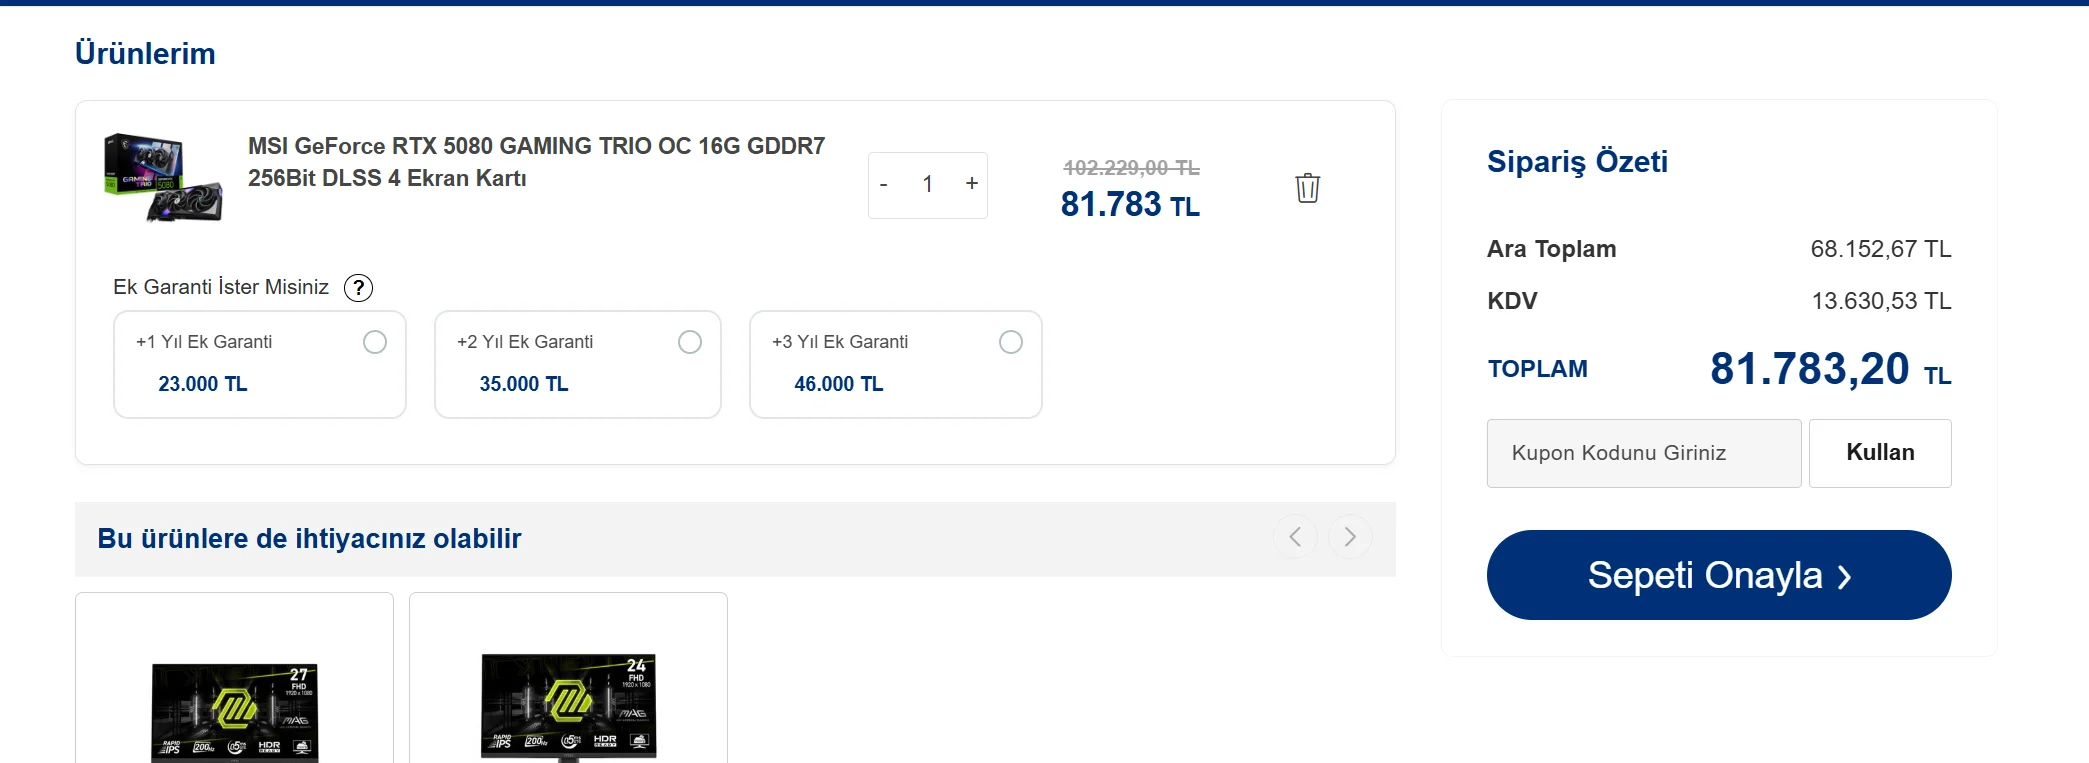Screen dimensions: 2089x763
Task: Click the quantity value field showing 1
Action: click(928, 185)
